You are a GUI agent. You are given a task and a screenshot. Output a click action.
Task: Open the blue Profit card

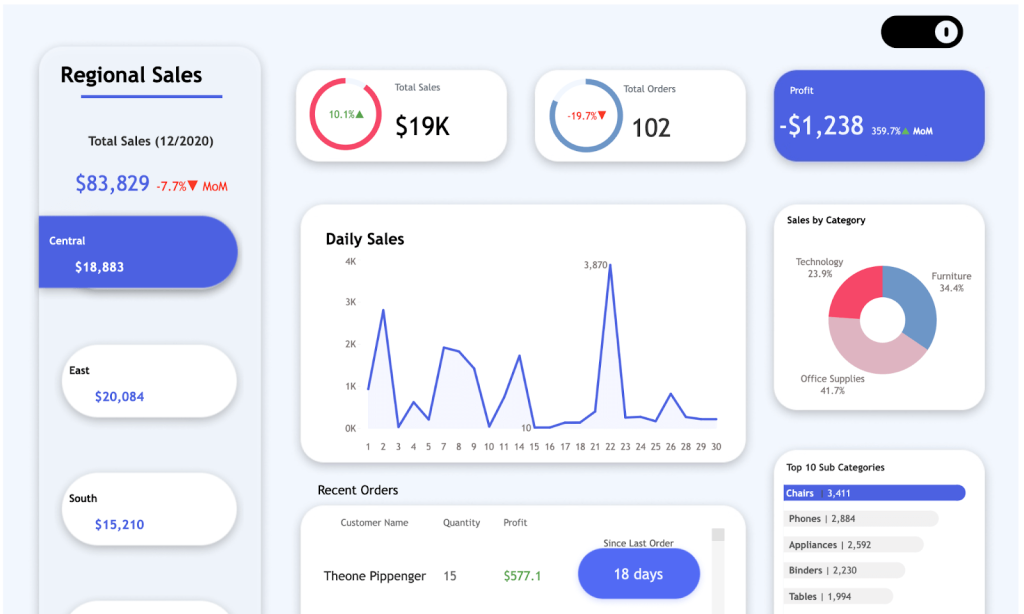pos(879,116)
